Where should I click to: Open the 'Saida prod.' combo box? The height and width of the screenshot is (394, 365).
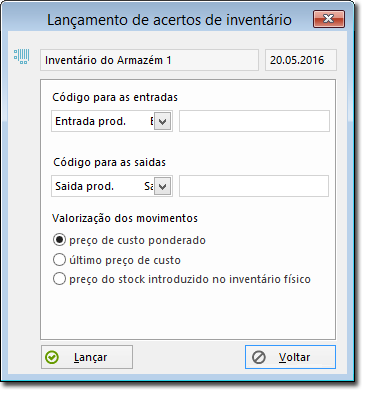(112, 186)
